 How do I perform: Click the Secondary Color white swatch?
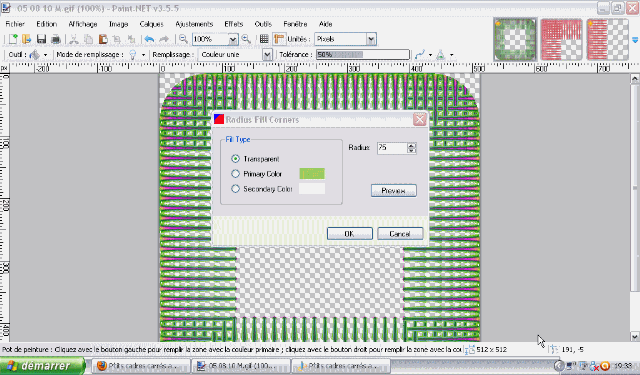(x=312, y=189)
